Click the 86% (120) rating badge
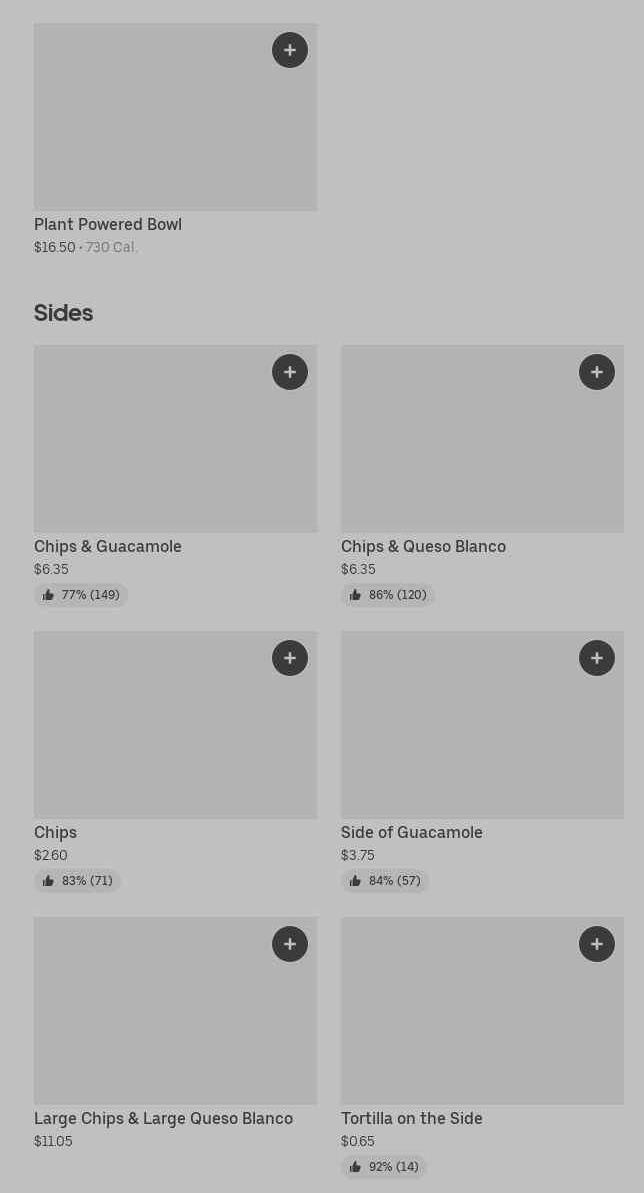This screenshot has height=1193, width=644. [x=388, y=595]
